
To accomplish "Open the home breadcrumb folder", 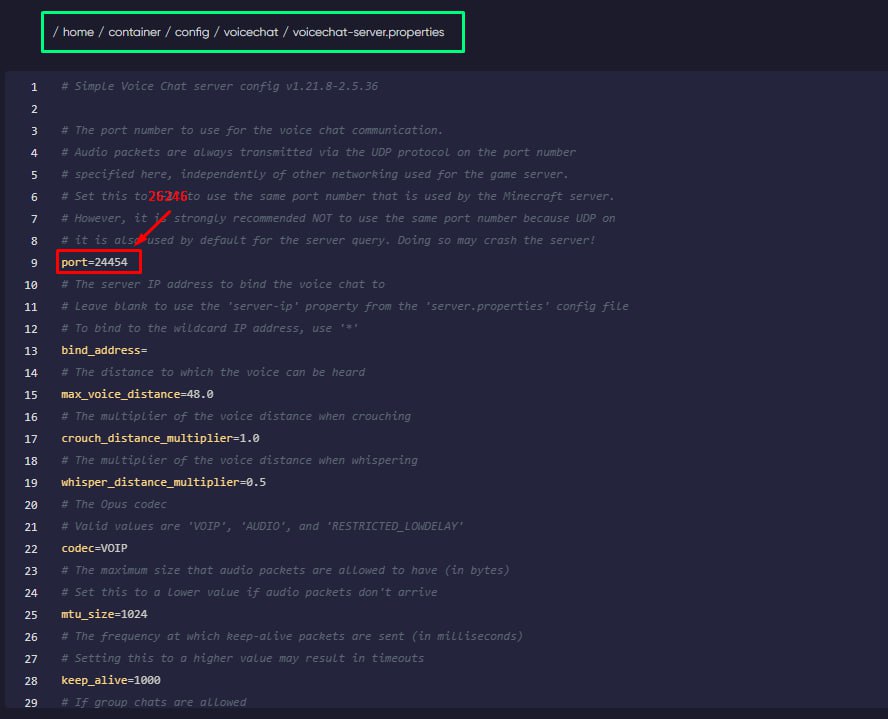I will [x=78, y=32].
